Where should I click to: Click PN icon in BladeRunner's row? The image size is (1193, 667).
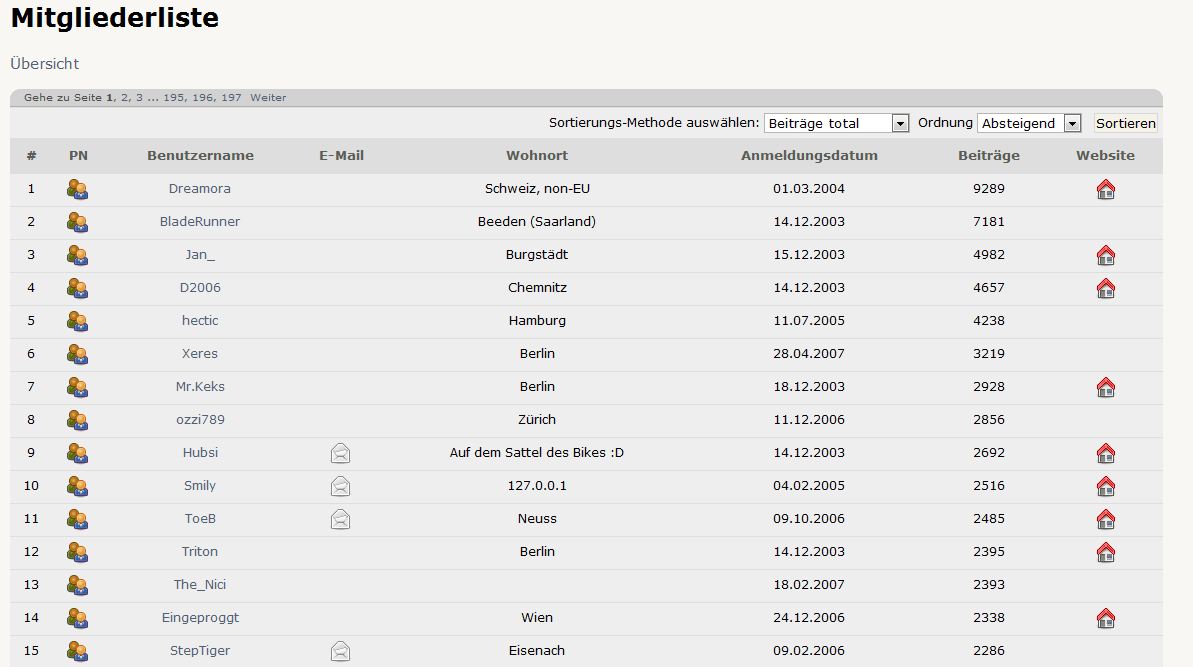point(77,222)
